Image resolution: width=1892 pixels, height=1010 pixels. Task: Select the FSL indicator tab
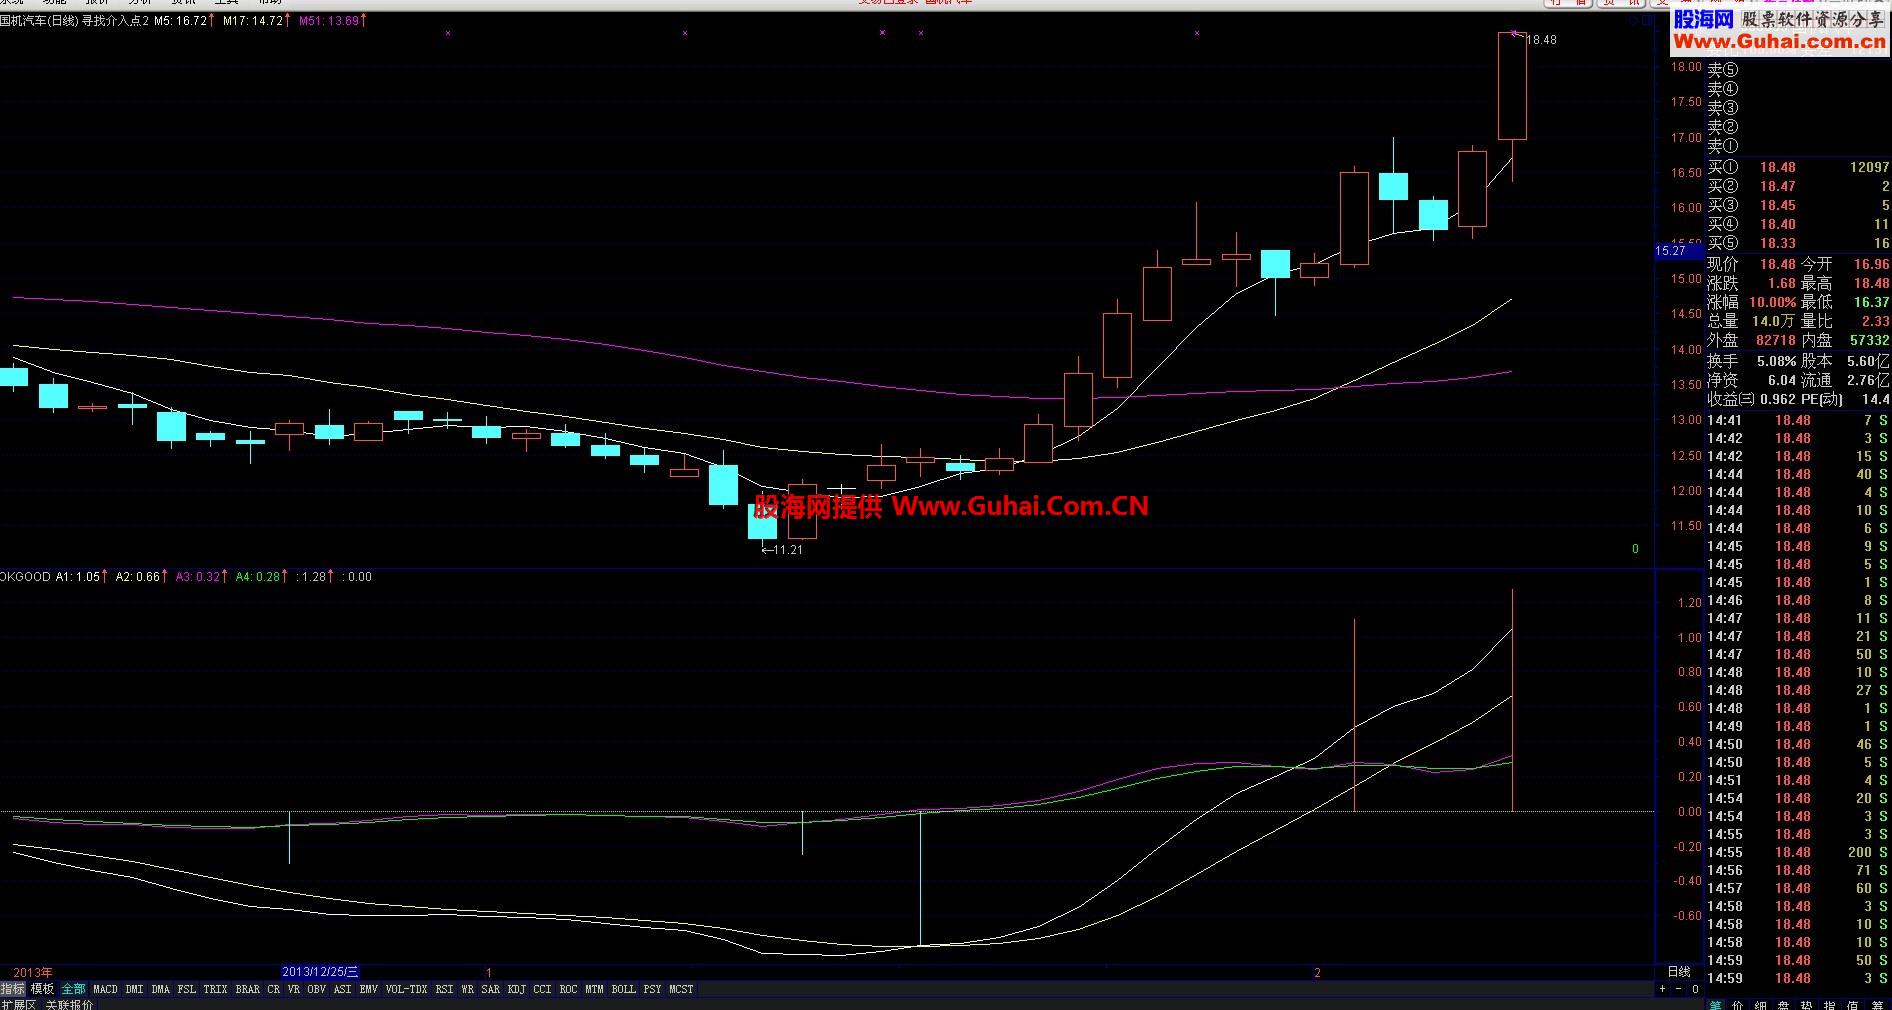coord(187,989)
